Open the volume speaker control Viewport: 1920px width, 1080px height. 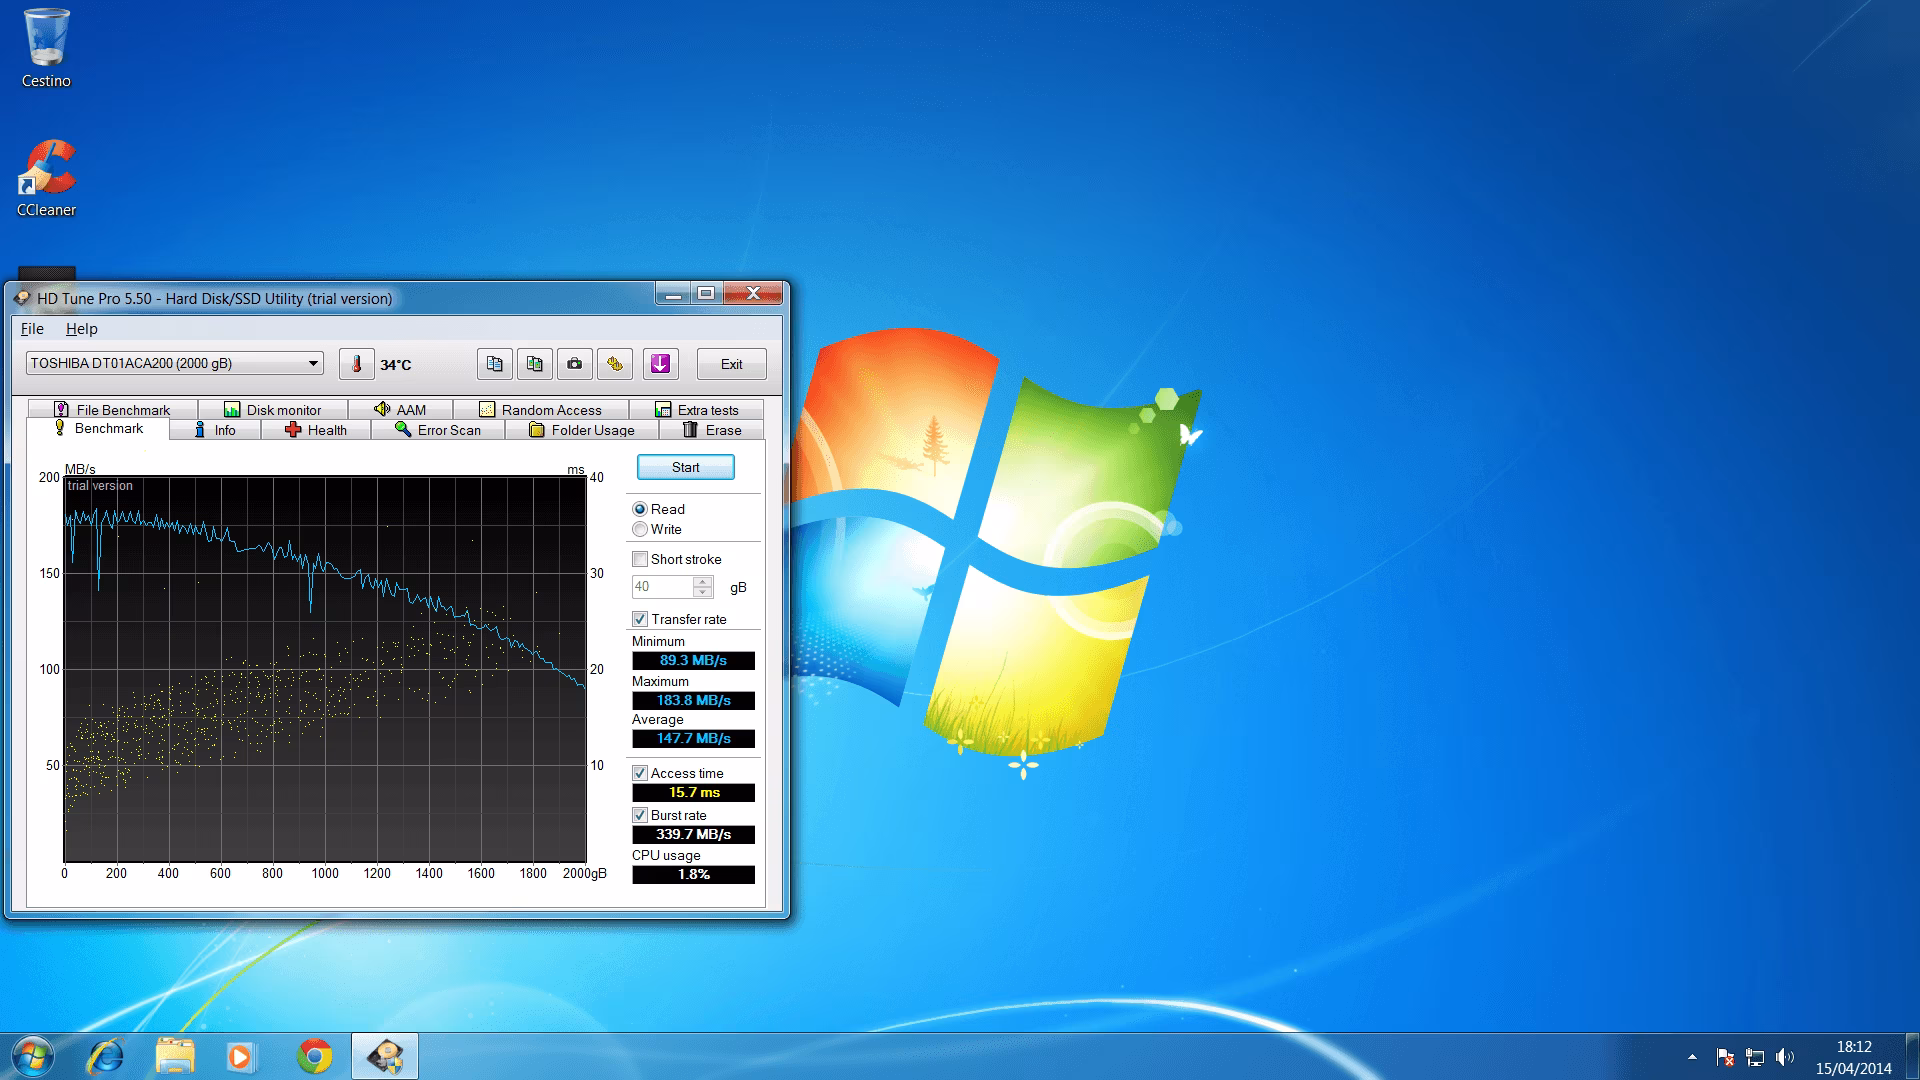click(x=1785, y=1057)
